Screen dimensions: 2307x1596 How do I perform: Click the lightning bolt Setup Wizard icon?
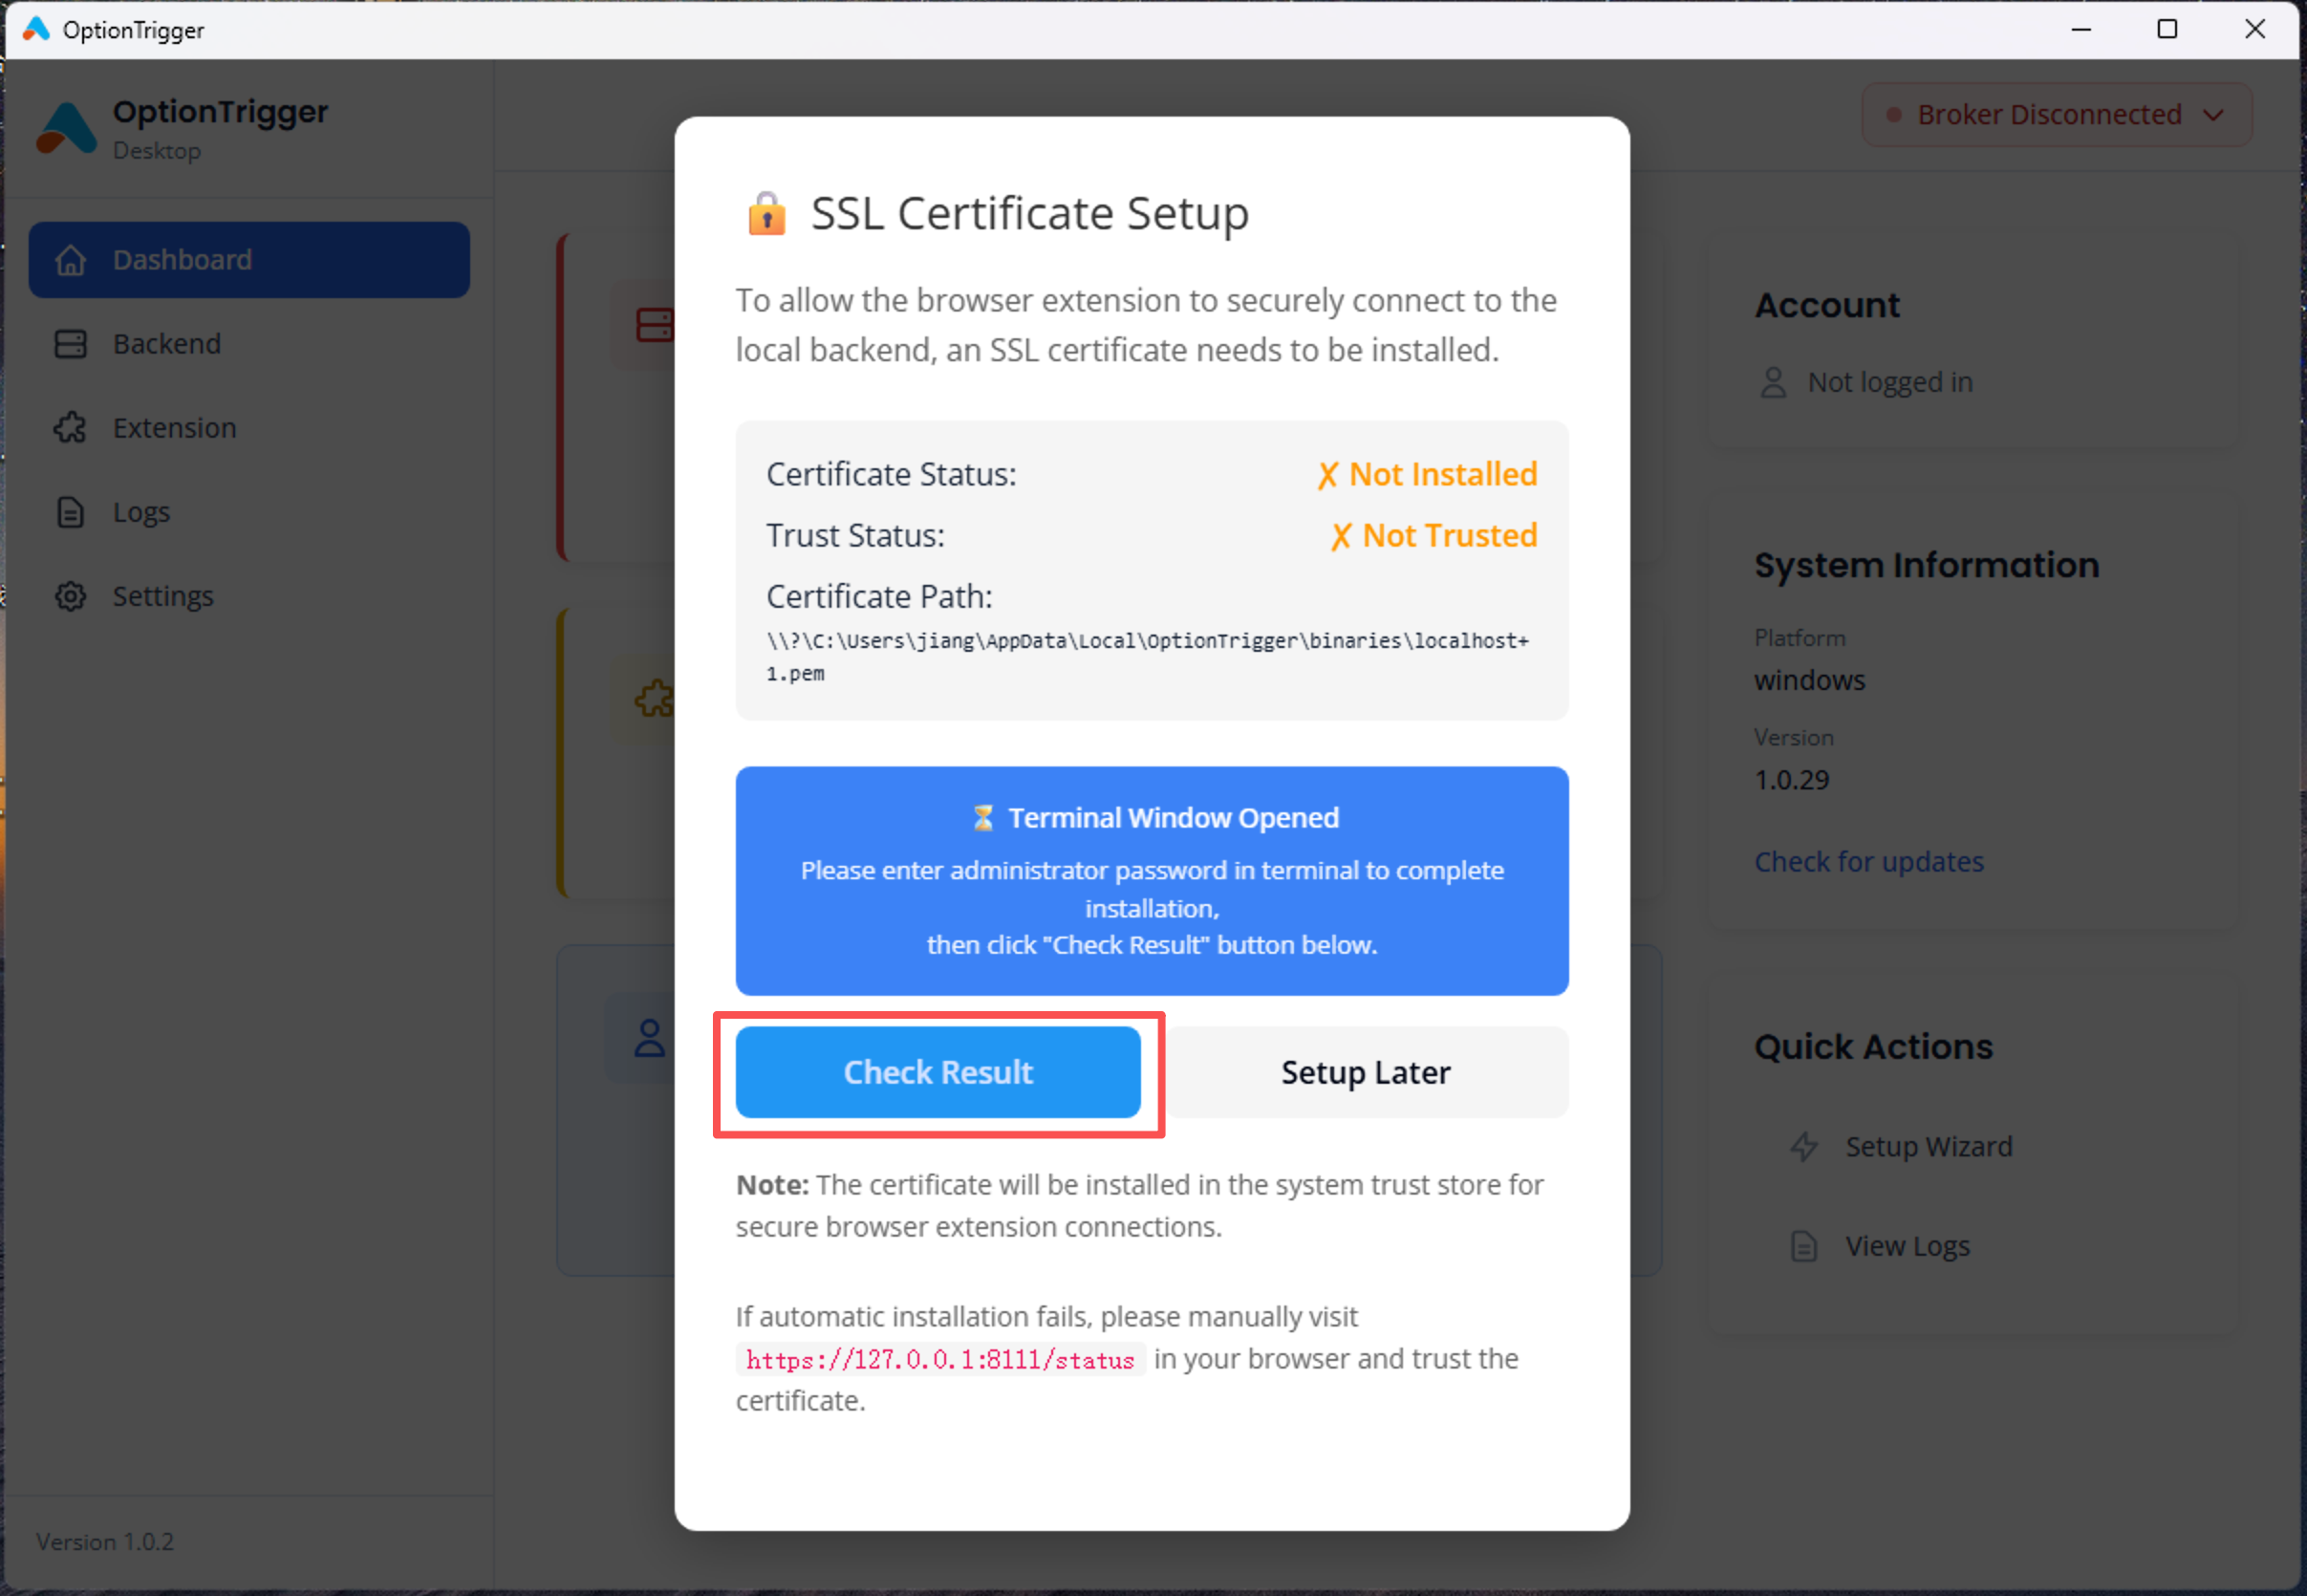1804,1146
